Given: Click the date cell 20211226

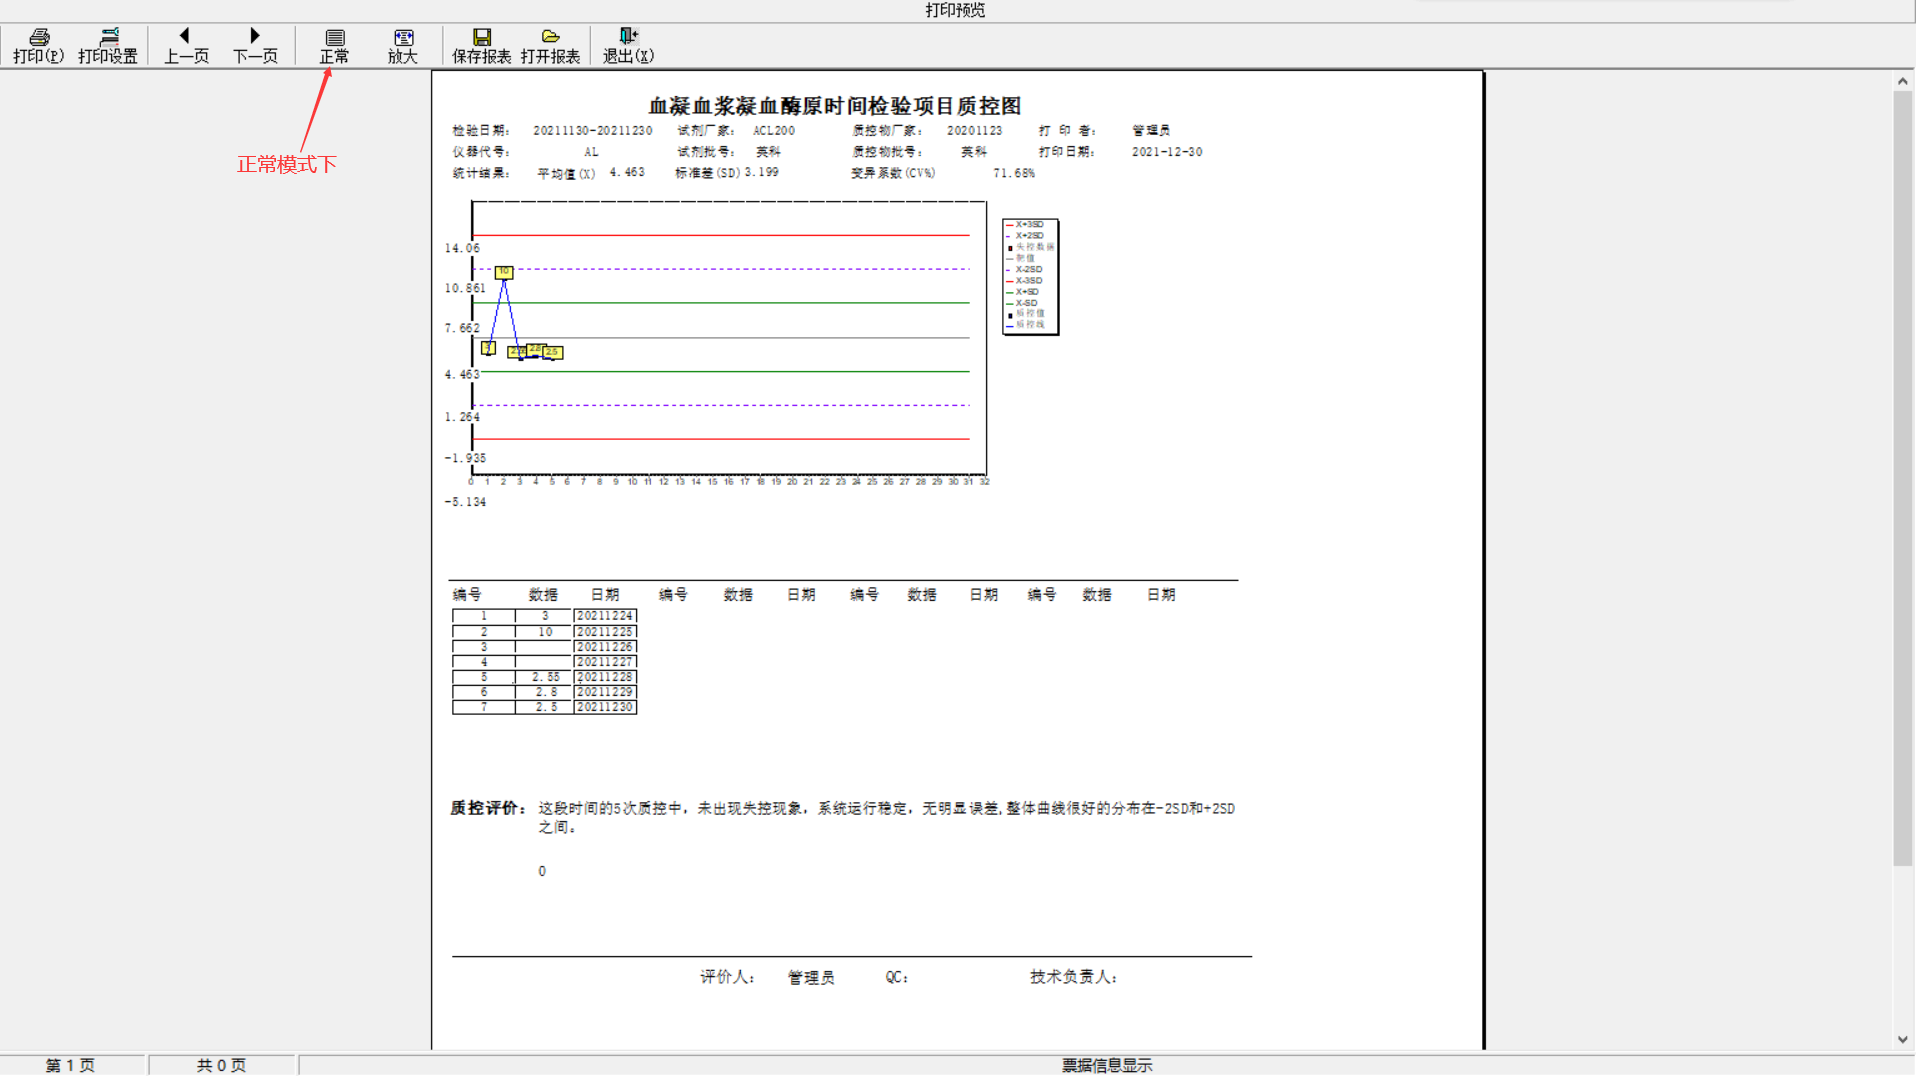Looking at the screenshot, I should click(x=605, y=647).
